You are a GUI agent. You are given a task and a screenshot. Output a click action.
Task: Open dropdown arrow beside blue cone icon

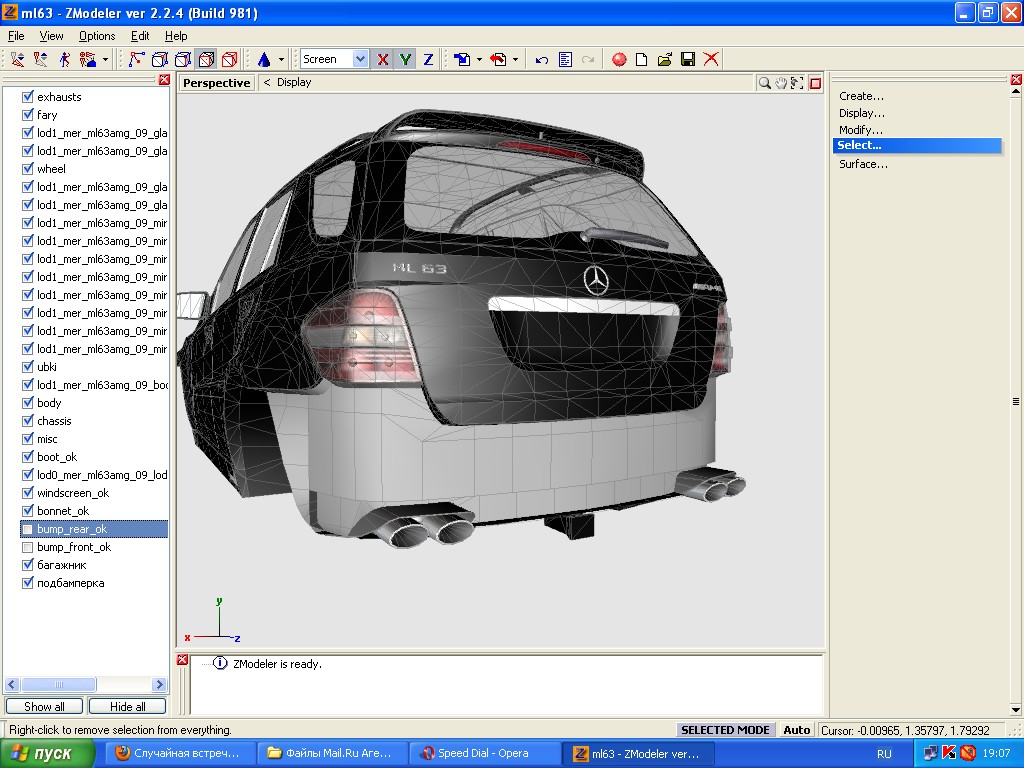click(281, 59)
